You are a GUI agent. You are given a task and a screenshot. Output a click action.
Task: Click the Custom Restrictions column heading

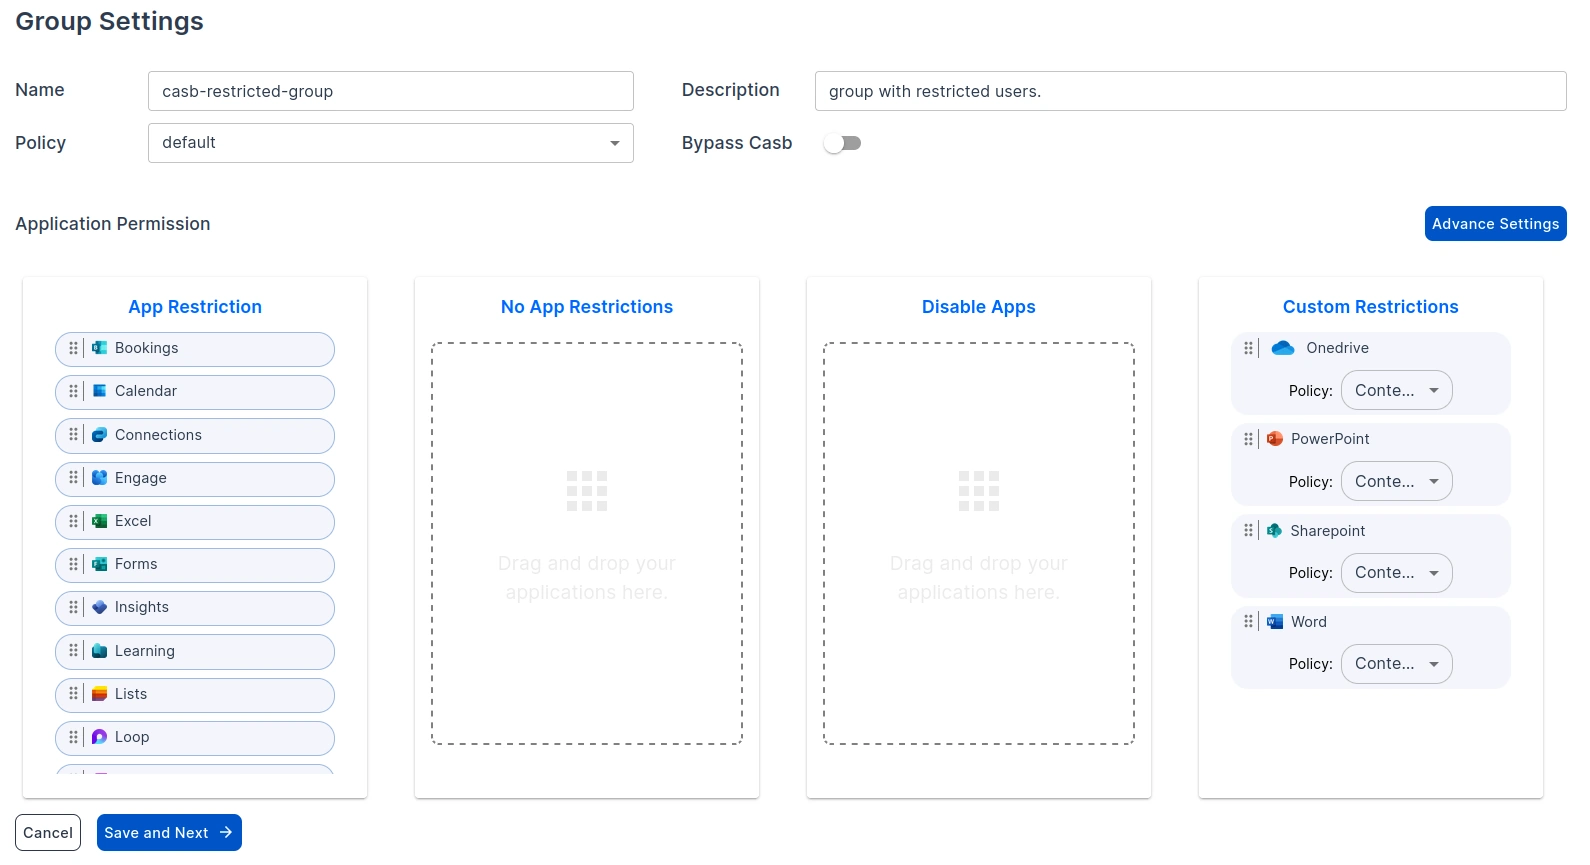pos(1371,307)
